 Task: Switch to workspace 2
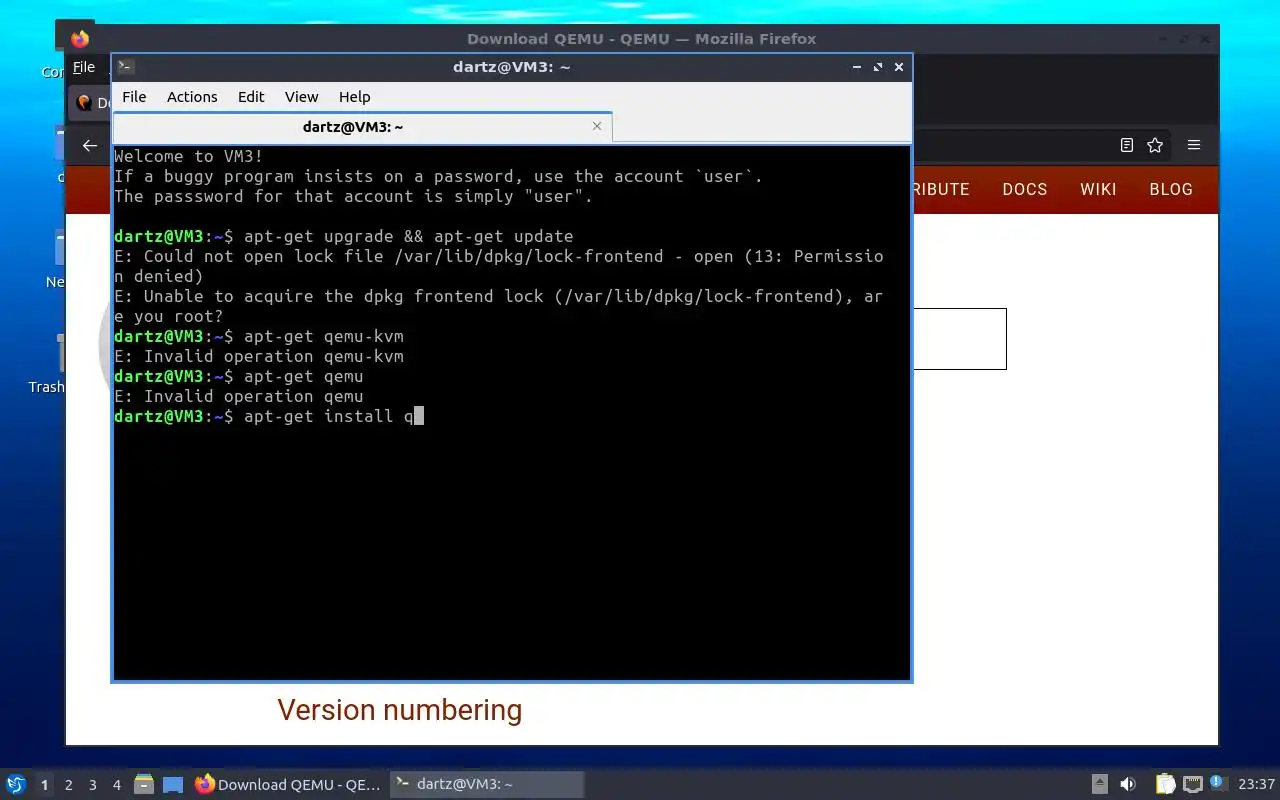(69, 785)
